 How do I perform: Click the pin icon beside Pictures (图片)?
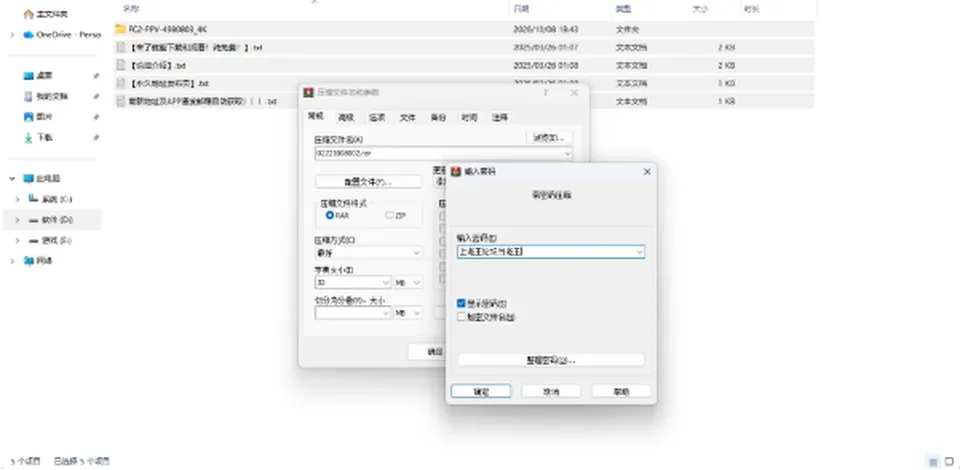pyautogui.click(x=96, y=117)
